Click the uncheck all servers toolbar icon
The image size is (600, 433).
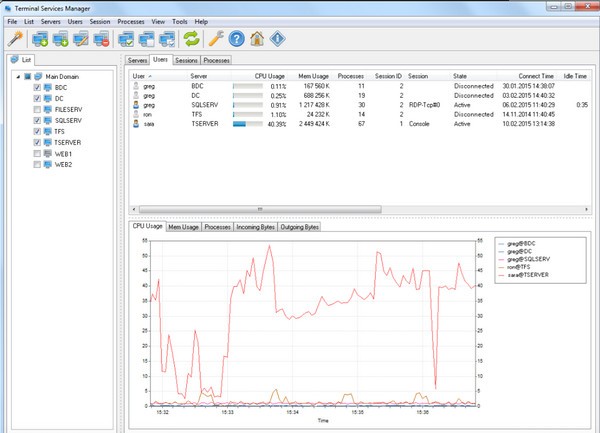(147, 39)
